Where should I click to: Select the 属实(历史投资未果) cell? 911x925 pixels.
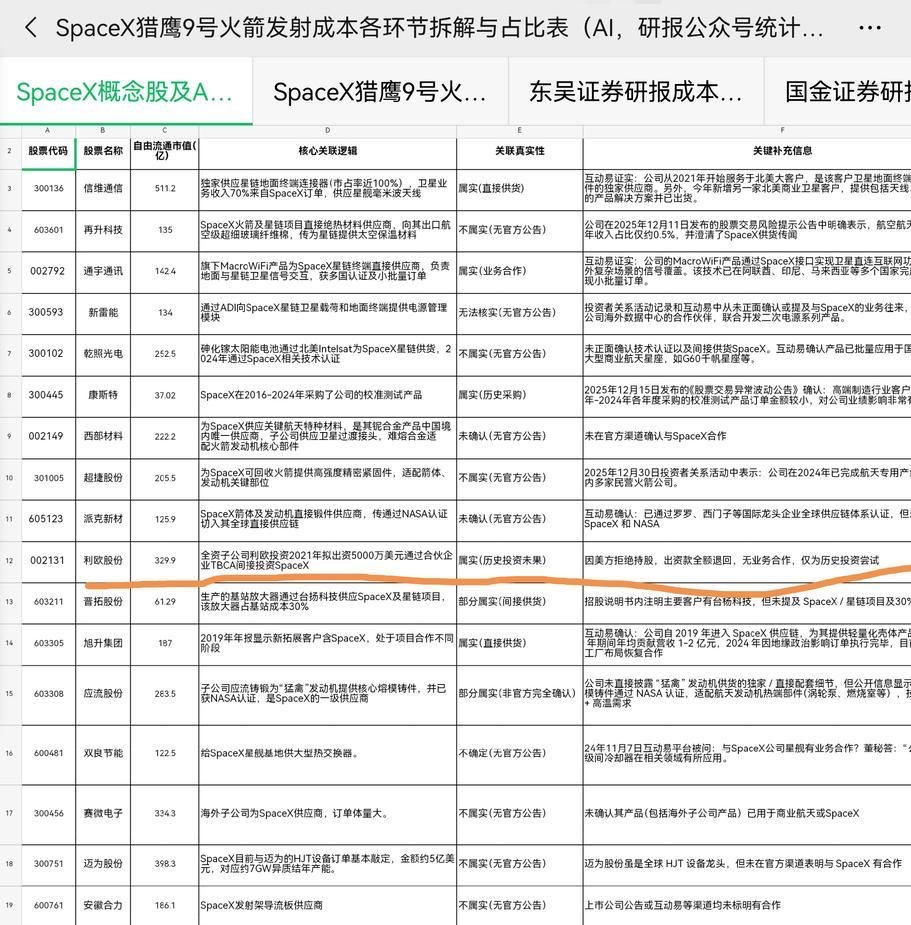pyautogui.click(x=519, y=560)
